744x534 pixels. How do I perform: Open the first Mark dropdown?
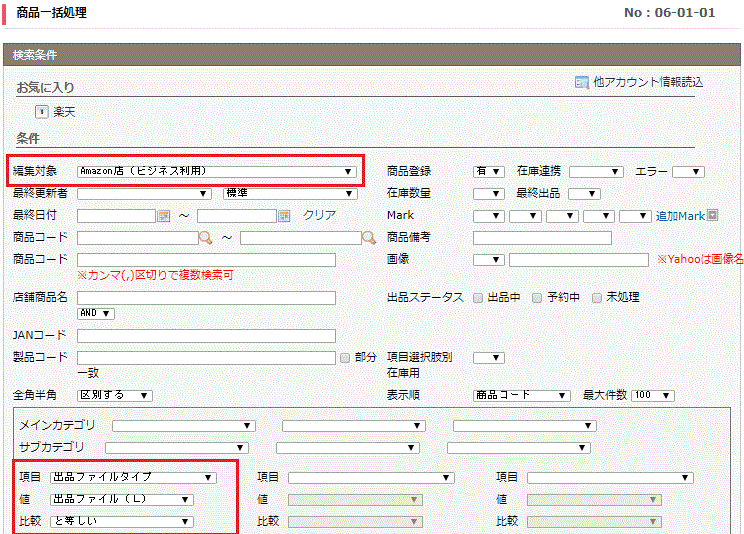coord(488,216)
